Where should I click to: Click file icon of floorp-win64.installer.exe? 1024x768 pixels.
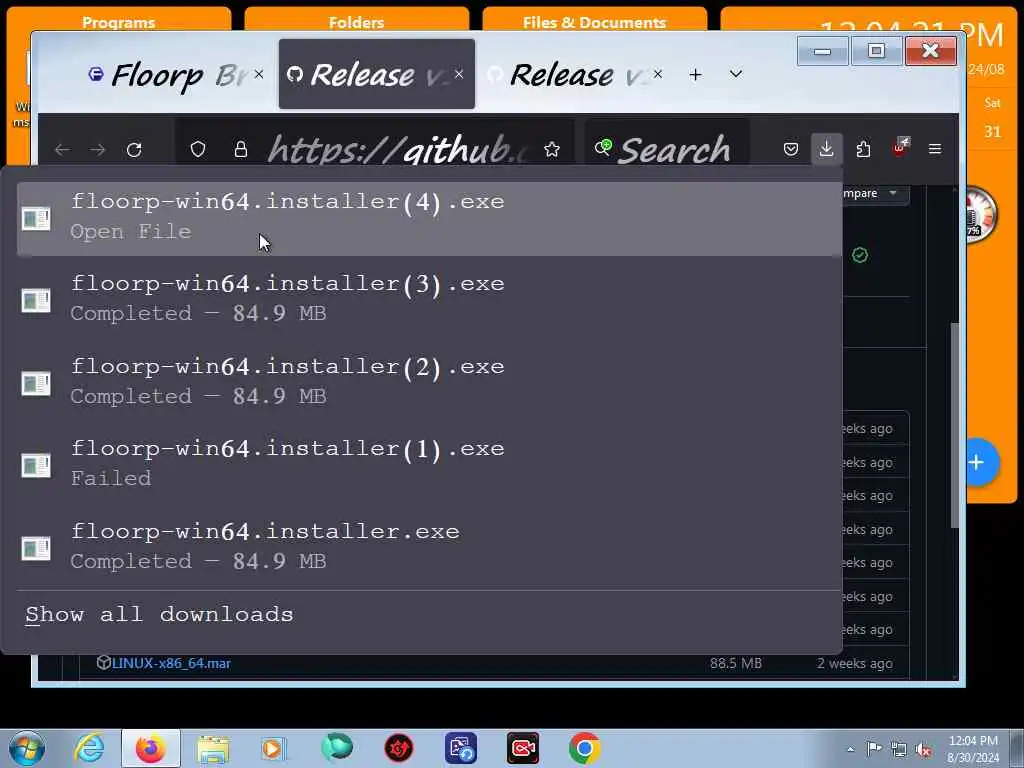[36, 548]
